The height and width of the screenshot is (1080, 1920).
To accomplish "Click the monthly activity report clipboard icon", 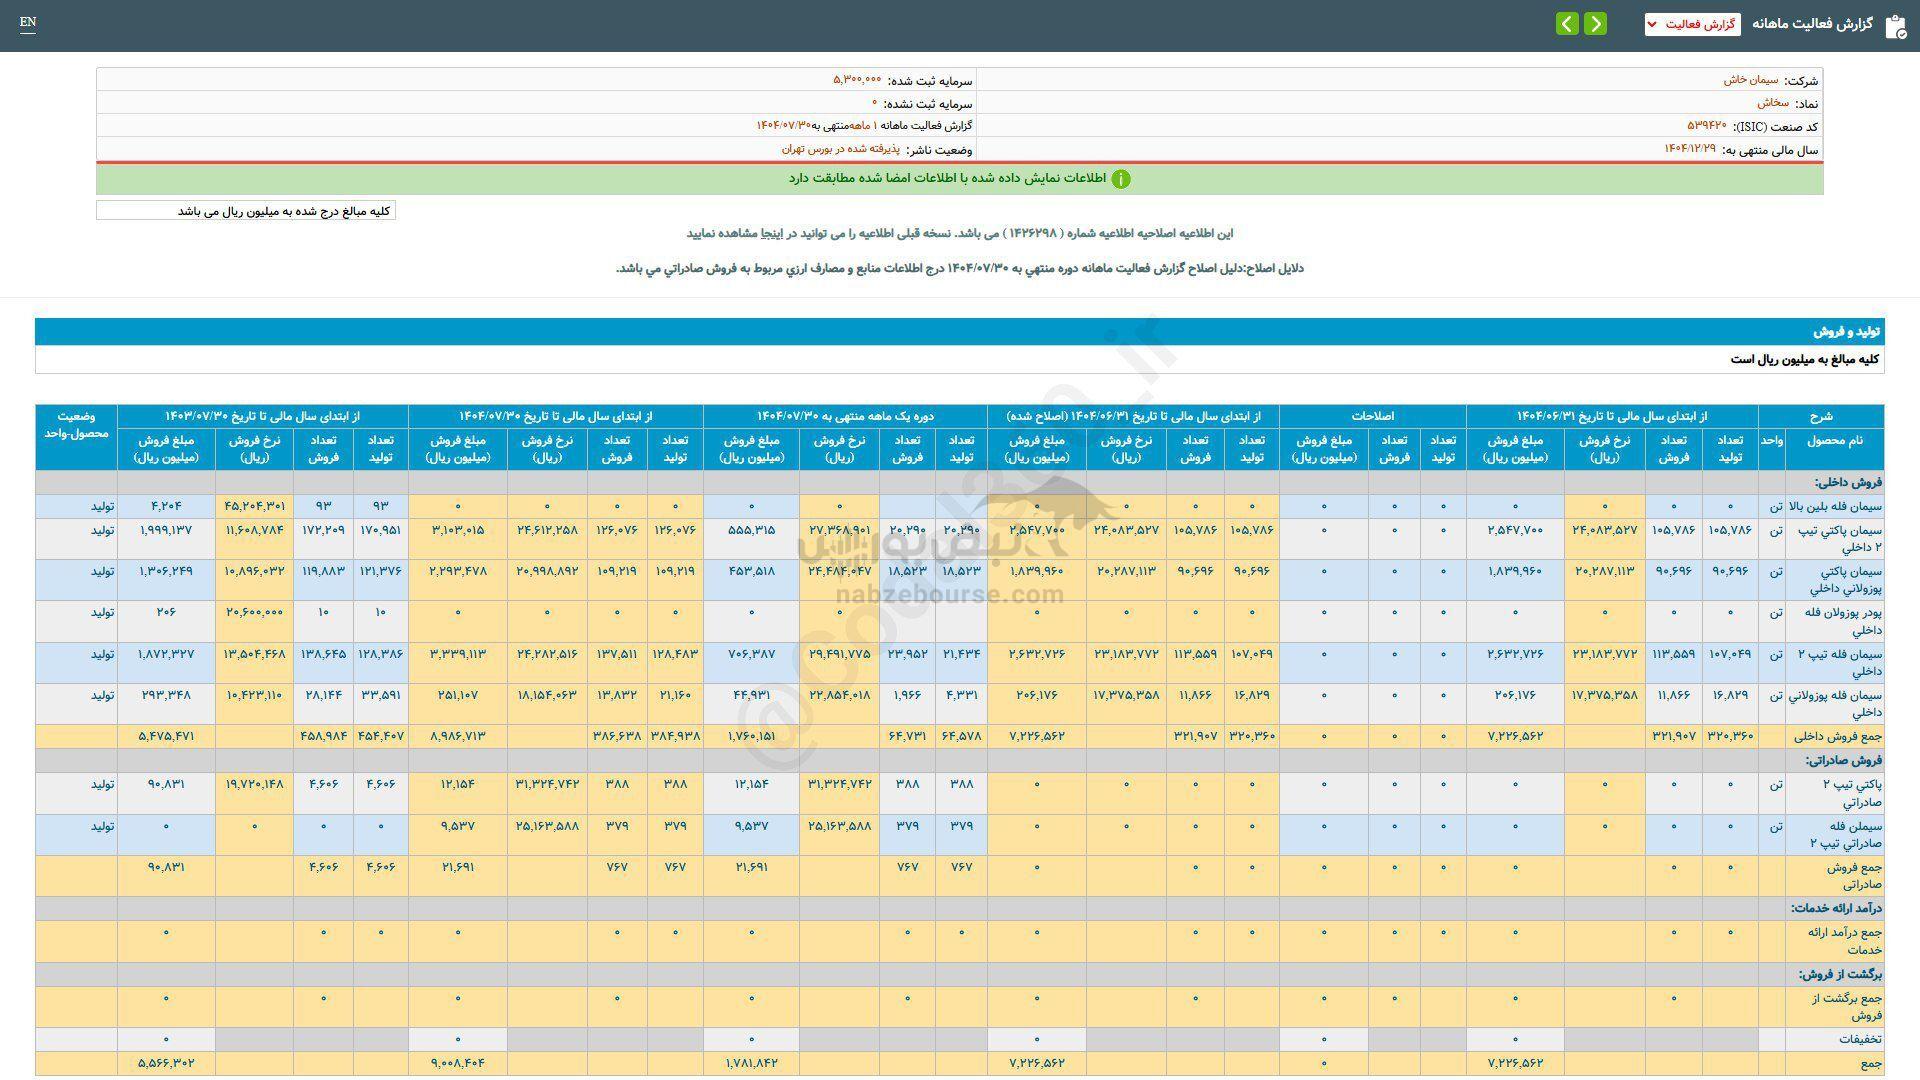I will [1895, 26].
